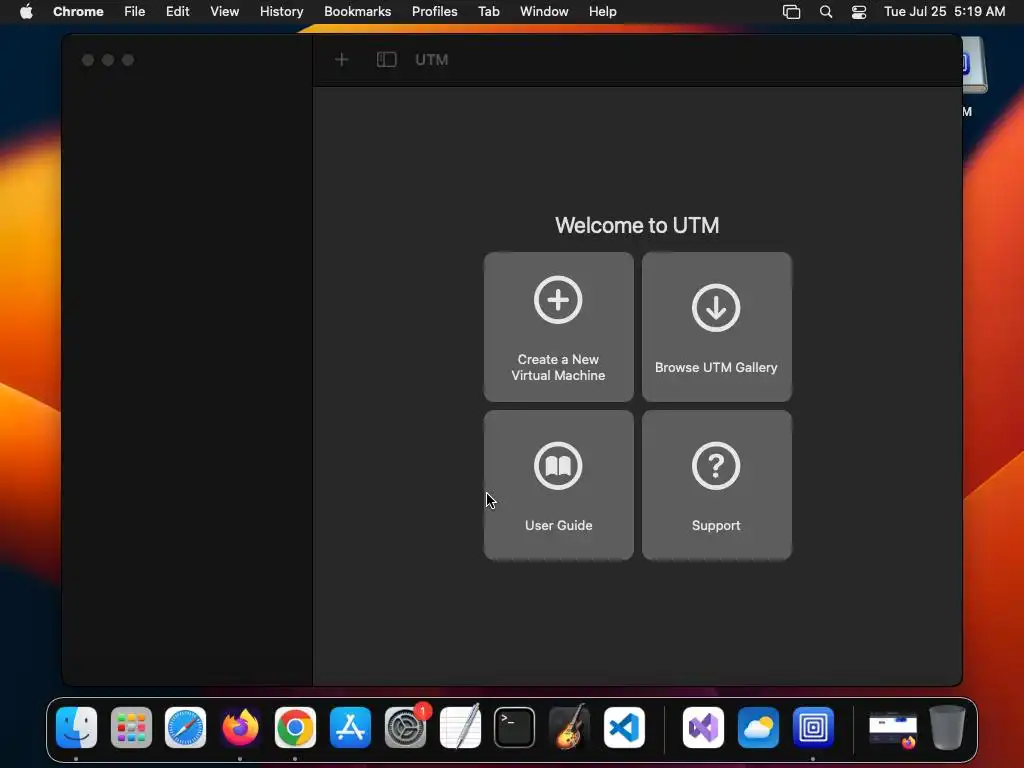The width and height of the screenshot is (1024, 768).
Task: Switch to Chrome in the Dock
Action: click(x=295, y=727)
